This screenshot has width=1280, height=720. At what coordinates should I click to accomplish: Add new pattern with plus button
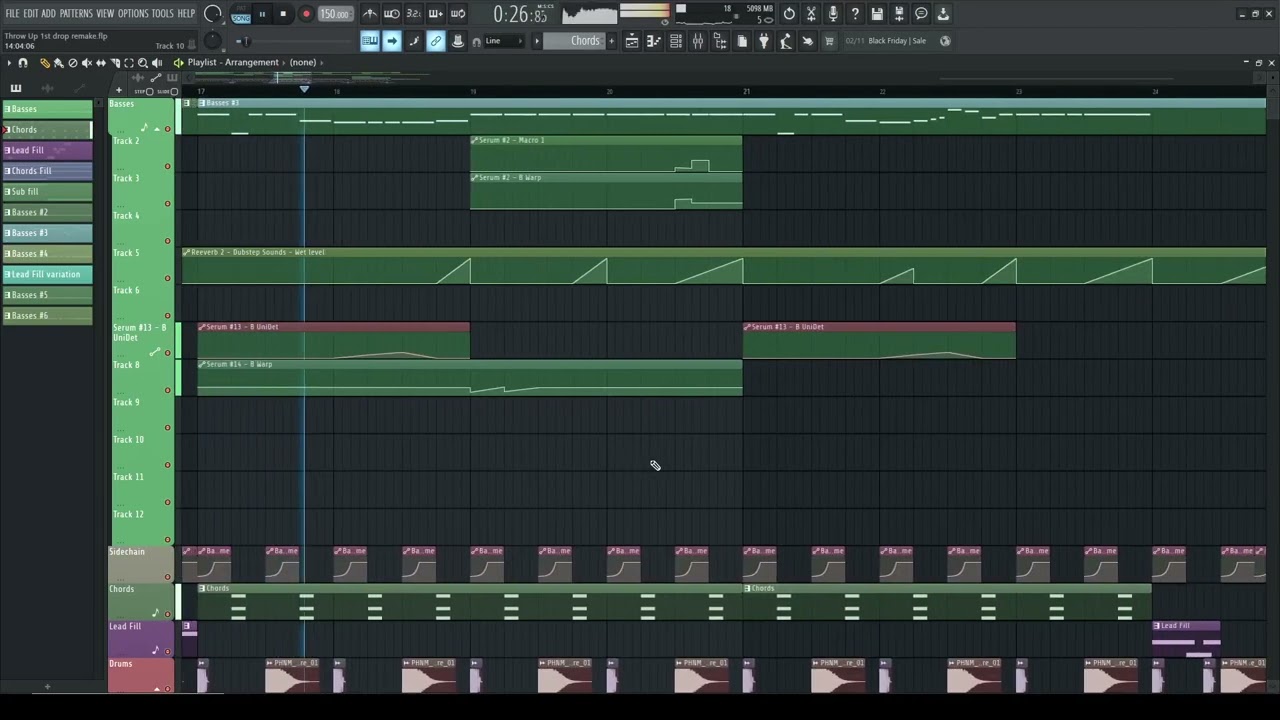(612, 41)
